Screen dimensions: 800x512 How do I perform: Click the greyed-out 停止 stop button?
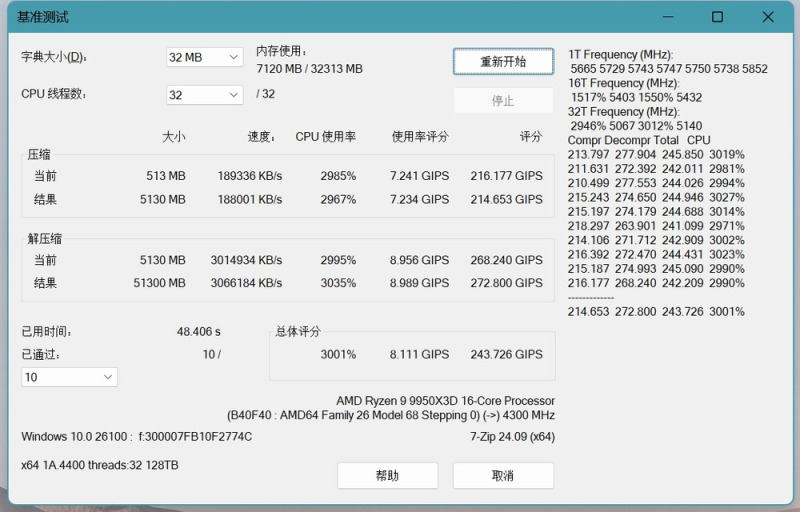pos(503,101)
